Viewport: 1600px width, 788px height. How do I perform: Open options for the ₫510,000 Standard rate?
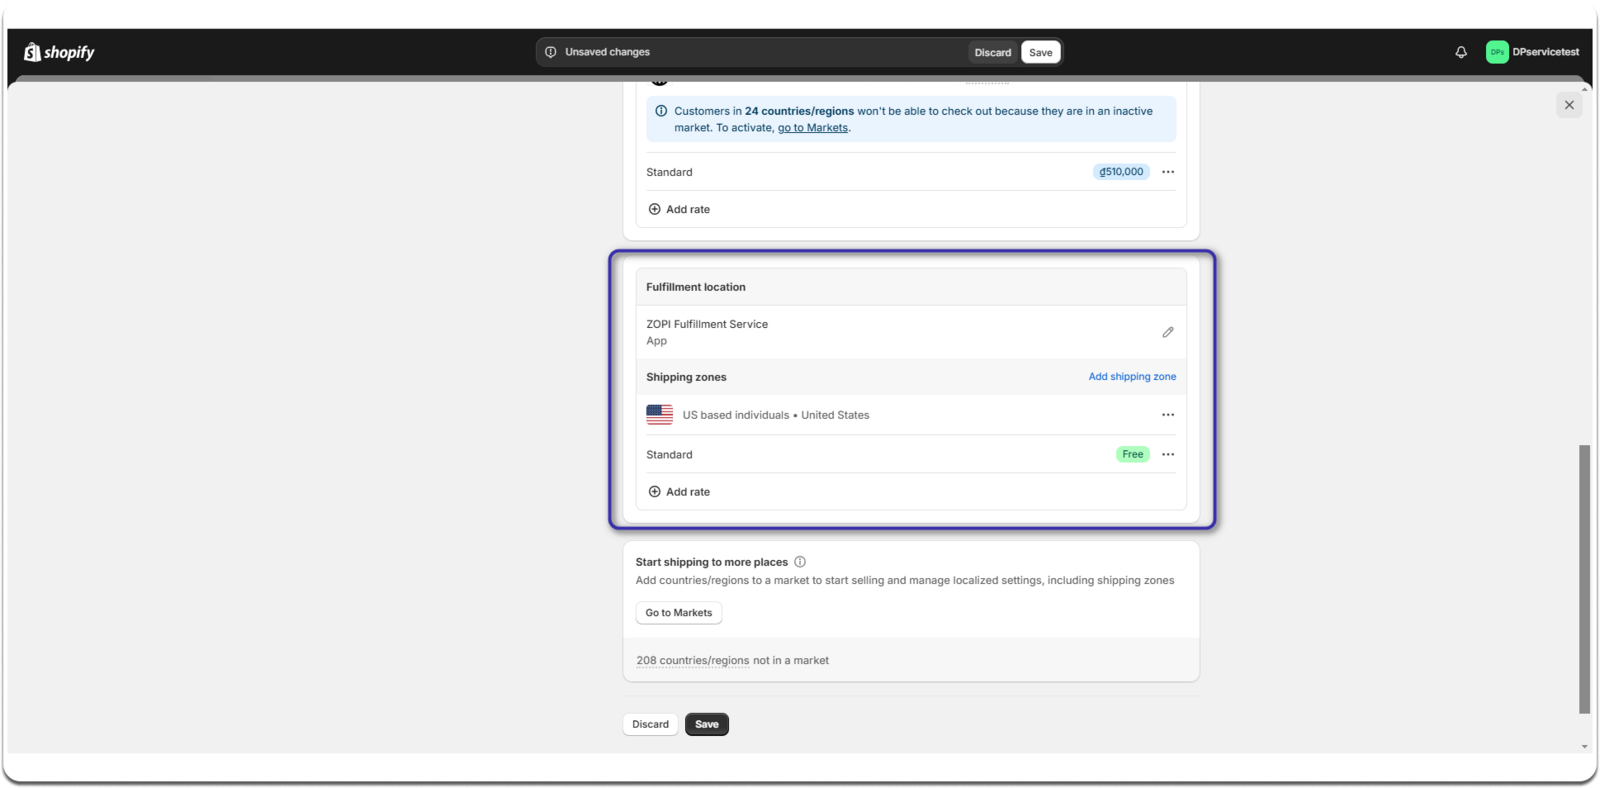[x=1168, y=172]
